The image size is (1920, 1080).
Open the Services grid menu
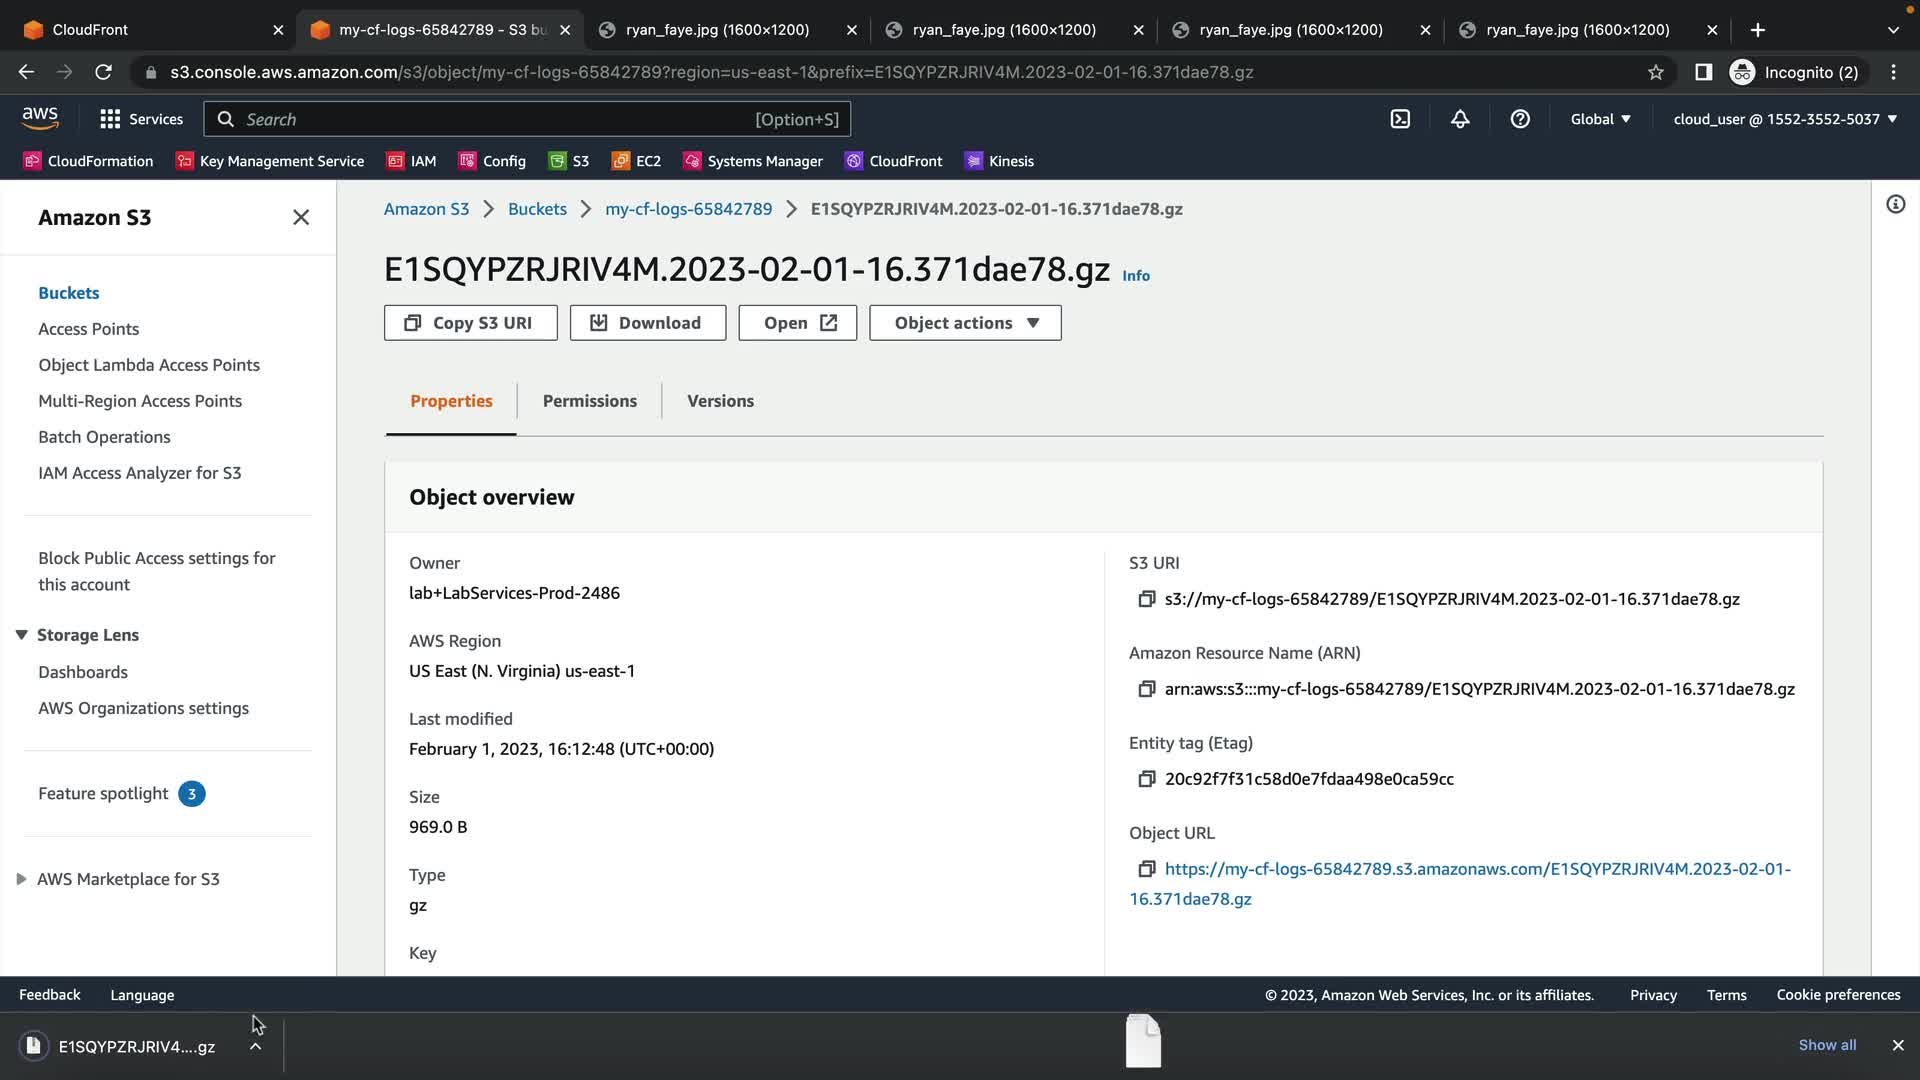(x=141, y=119)
